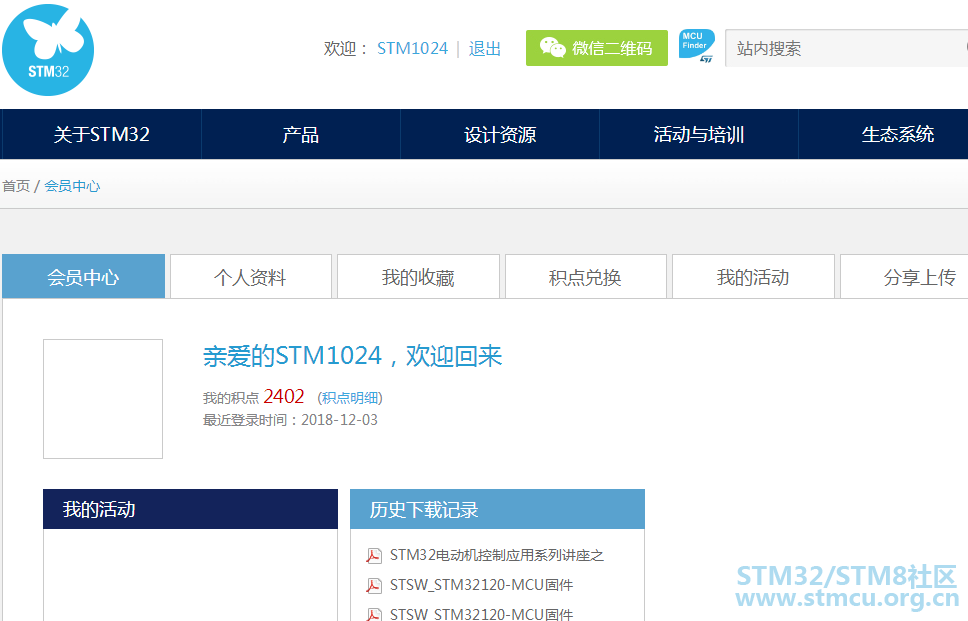Click PDF icon beside STM32电动机控制应用系列讲座之
Viewport: 968px width, 621px height.
pos(373,556)
